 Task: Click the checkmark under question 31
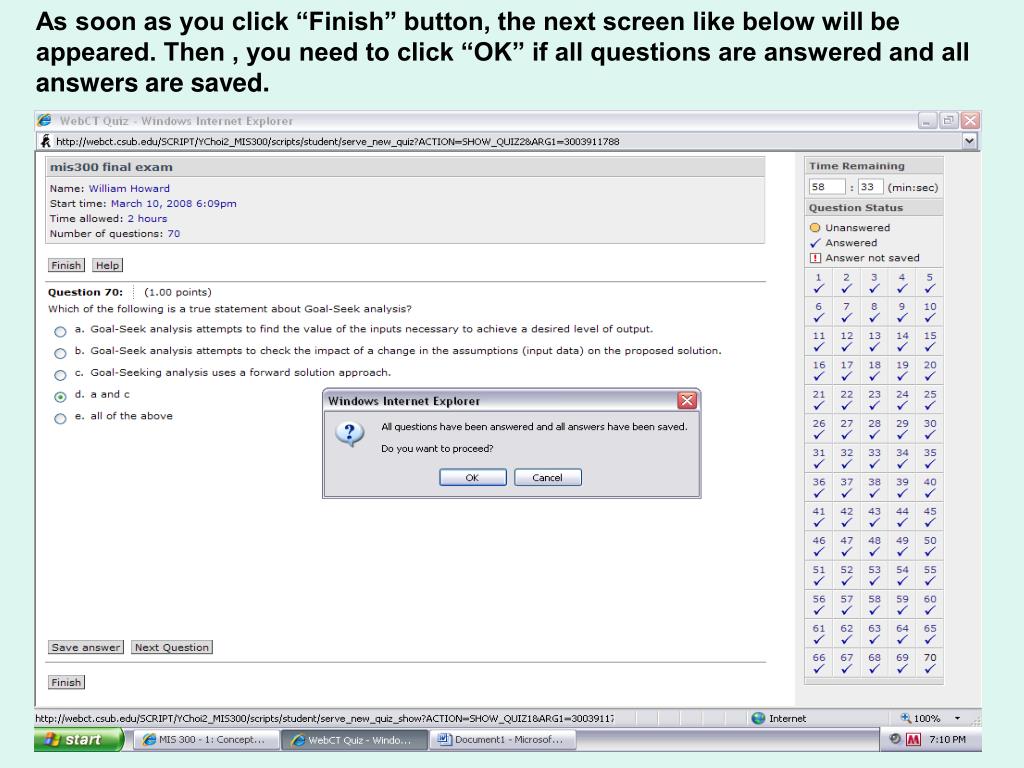tap(818, 464)
